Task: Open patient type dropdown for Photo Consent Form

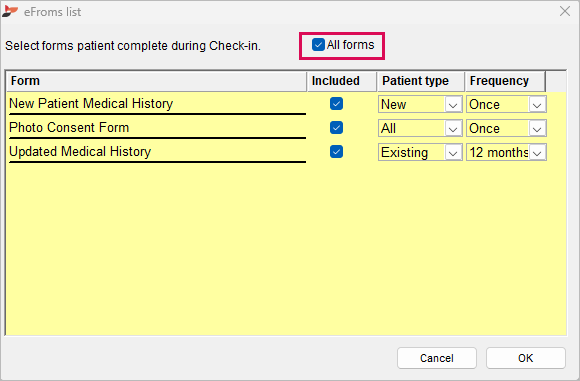Action: [x=420, y=128]
